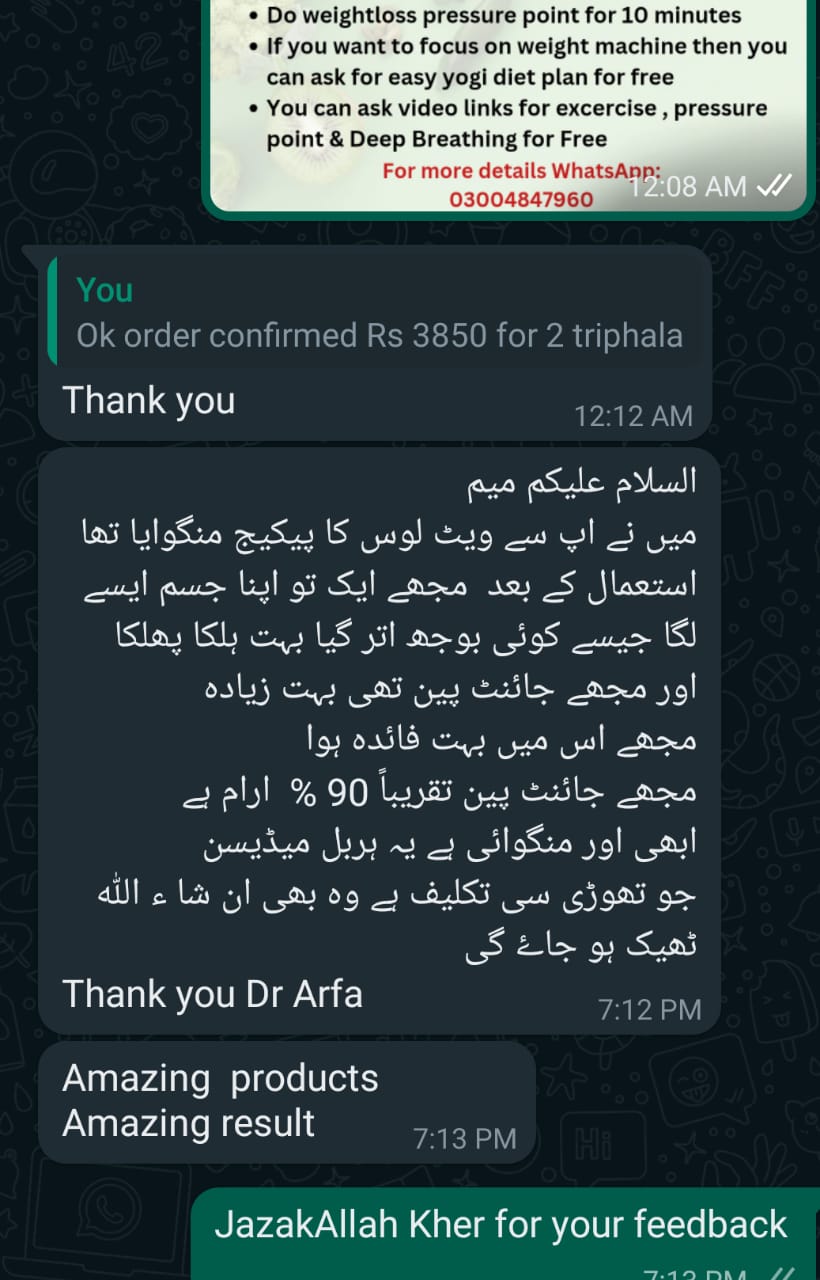Tap the 12:12 AM timestamp
Screen dimensions: 820x1280
click(633, 416)
